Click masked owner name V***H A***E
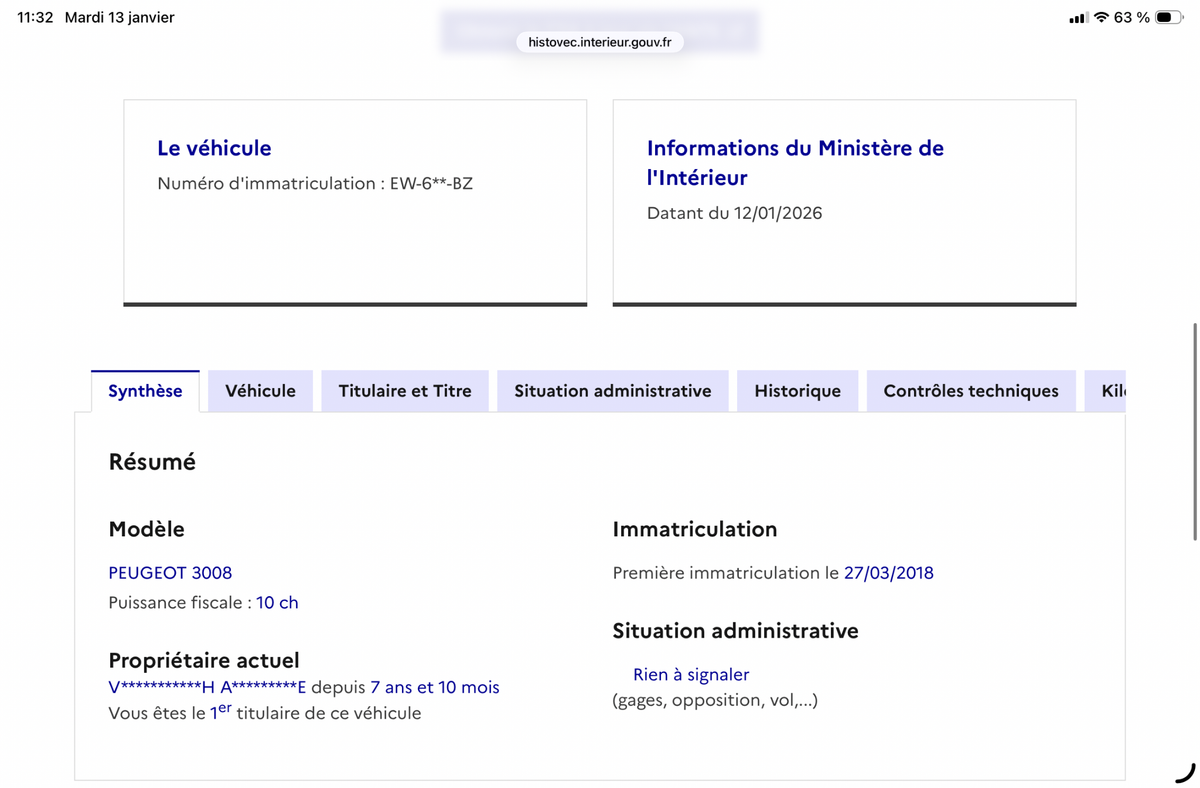 (x=207, y=687)
